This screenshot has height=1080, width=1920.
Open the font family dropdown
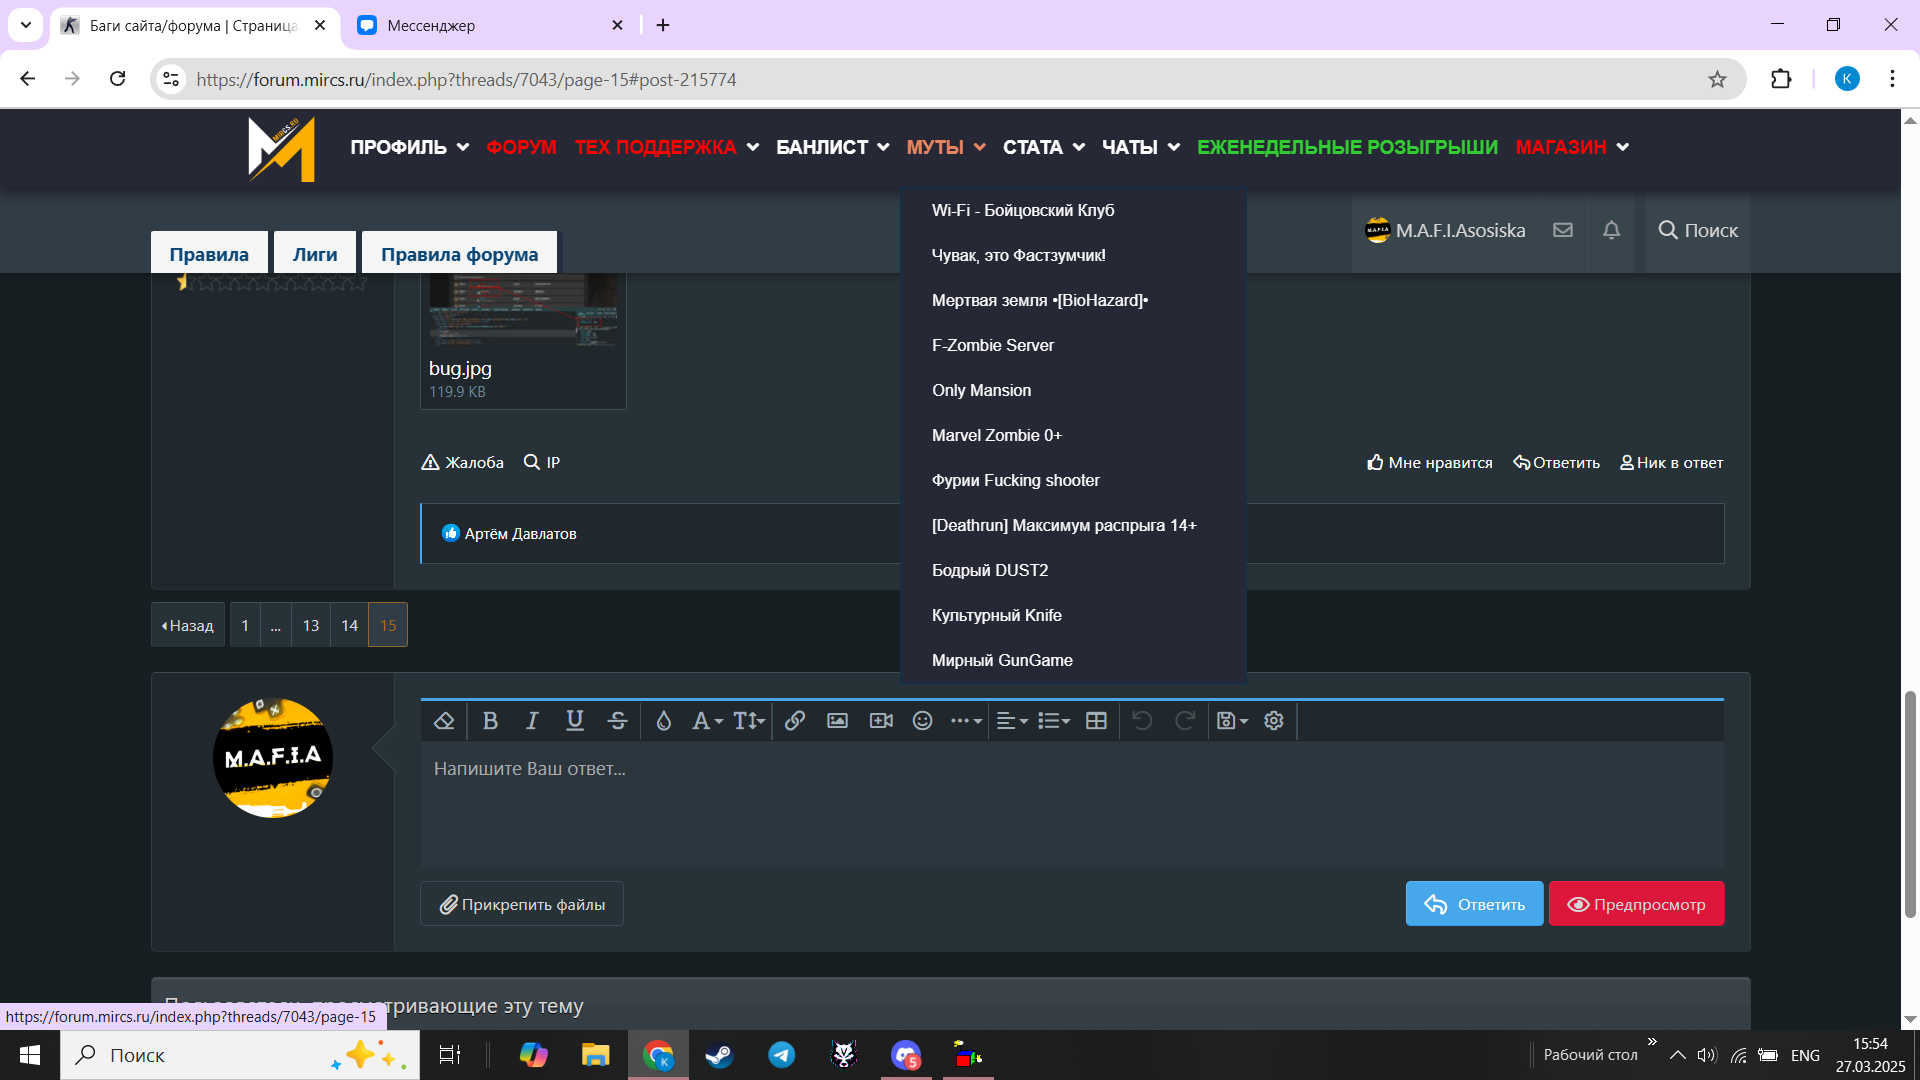point(707,721)
